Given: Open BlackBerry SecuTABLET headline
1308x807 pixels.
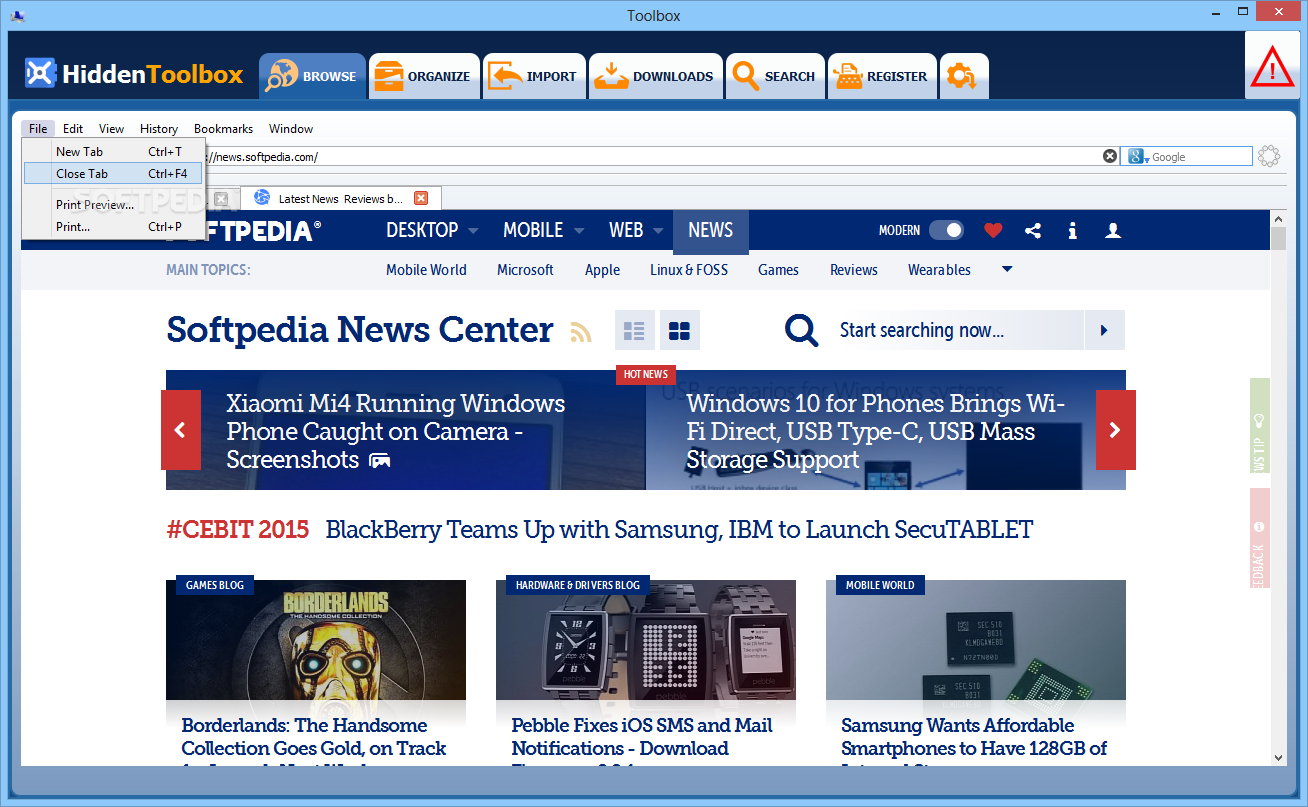Looking at the screenshot, I should tap(679, 529).
